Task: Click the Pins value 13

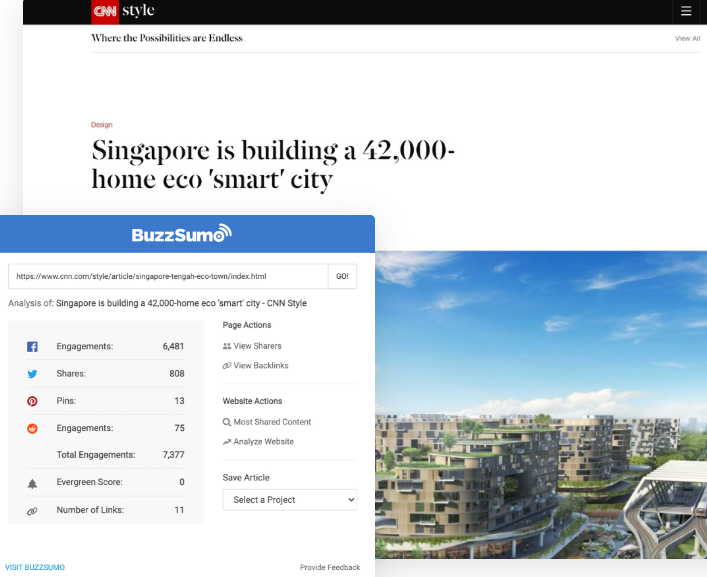Action: pyautogui.click(x=179, y=401)
